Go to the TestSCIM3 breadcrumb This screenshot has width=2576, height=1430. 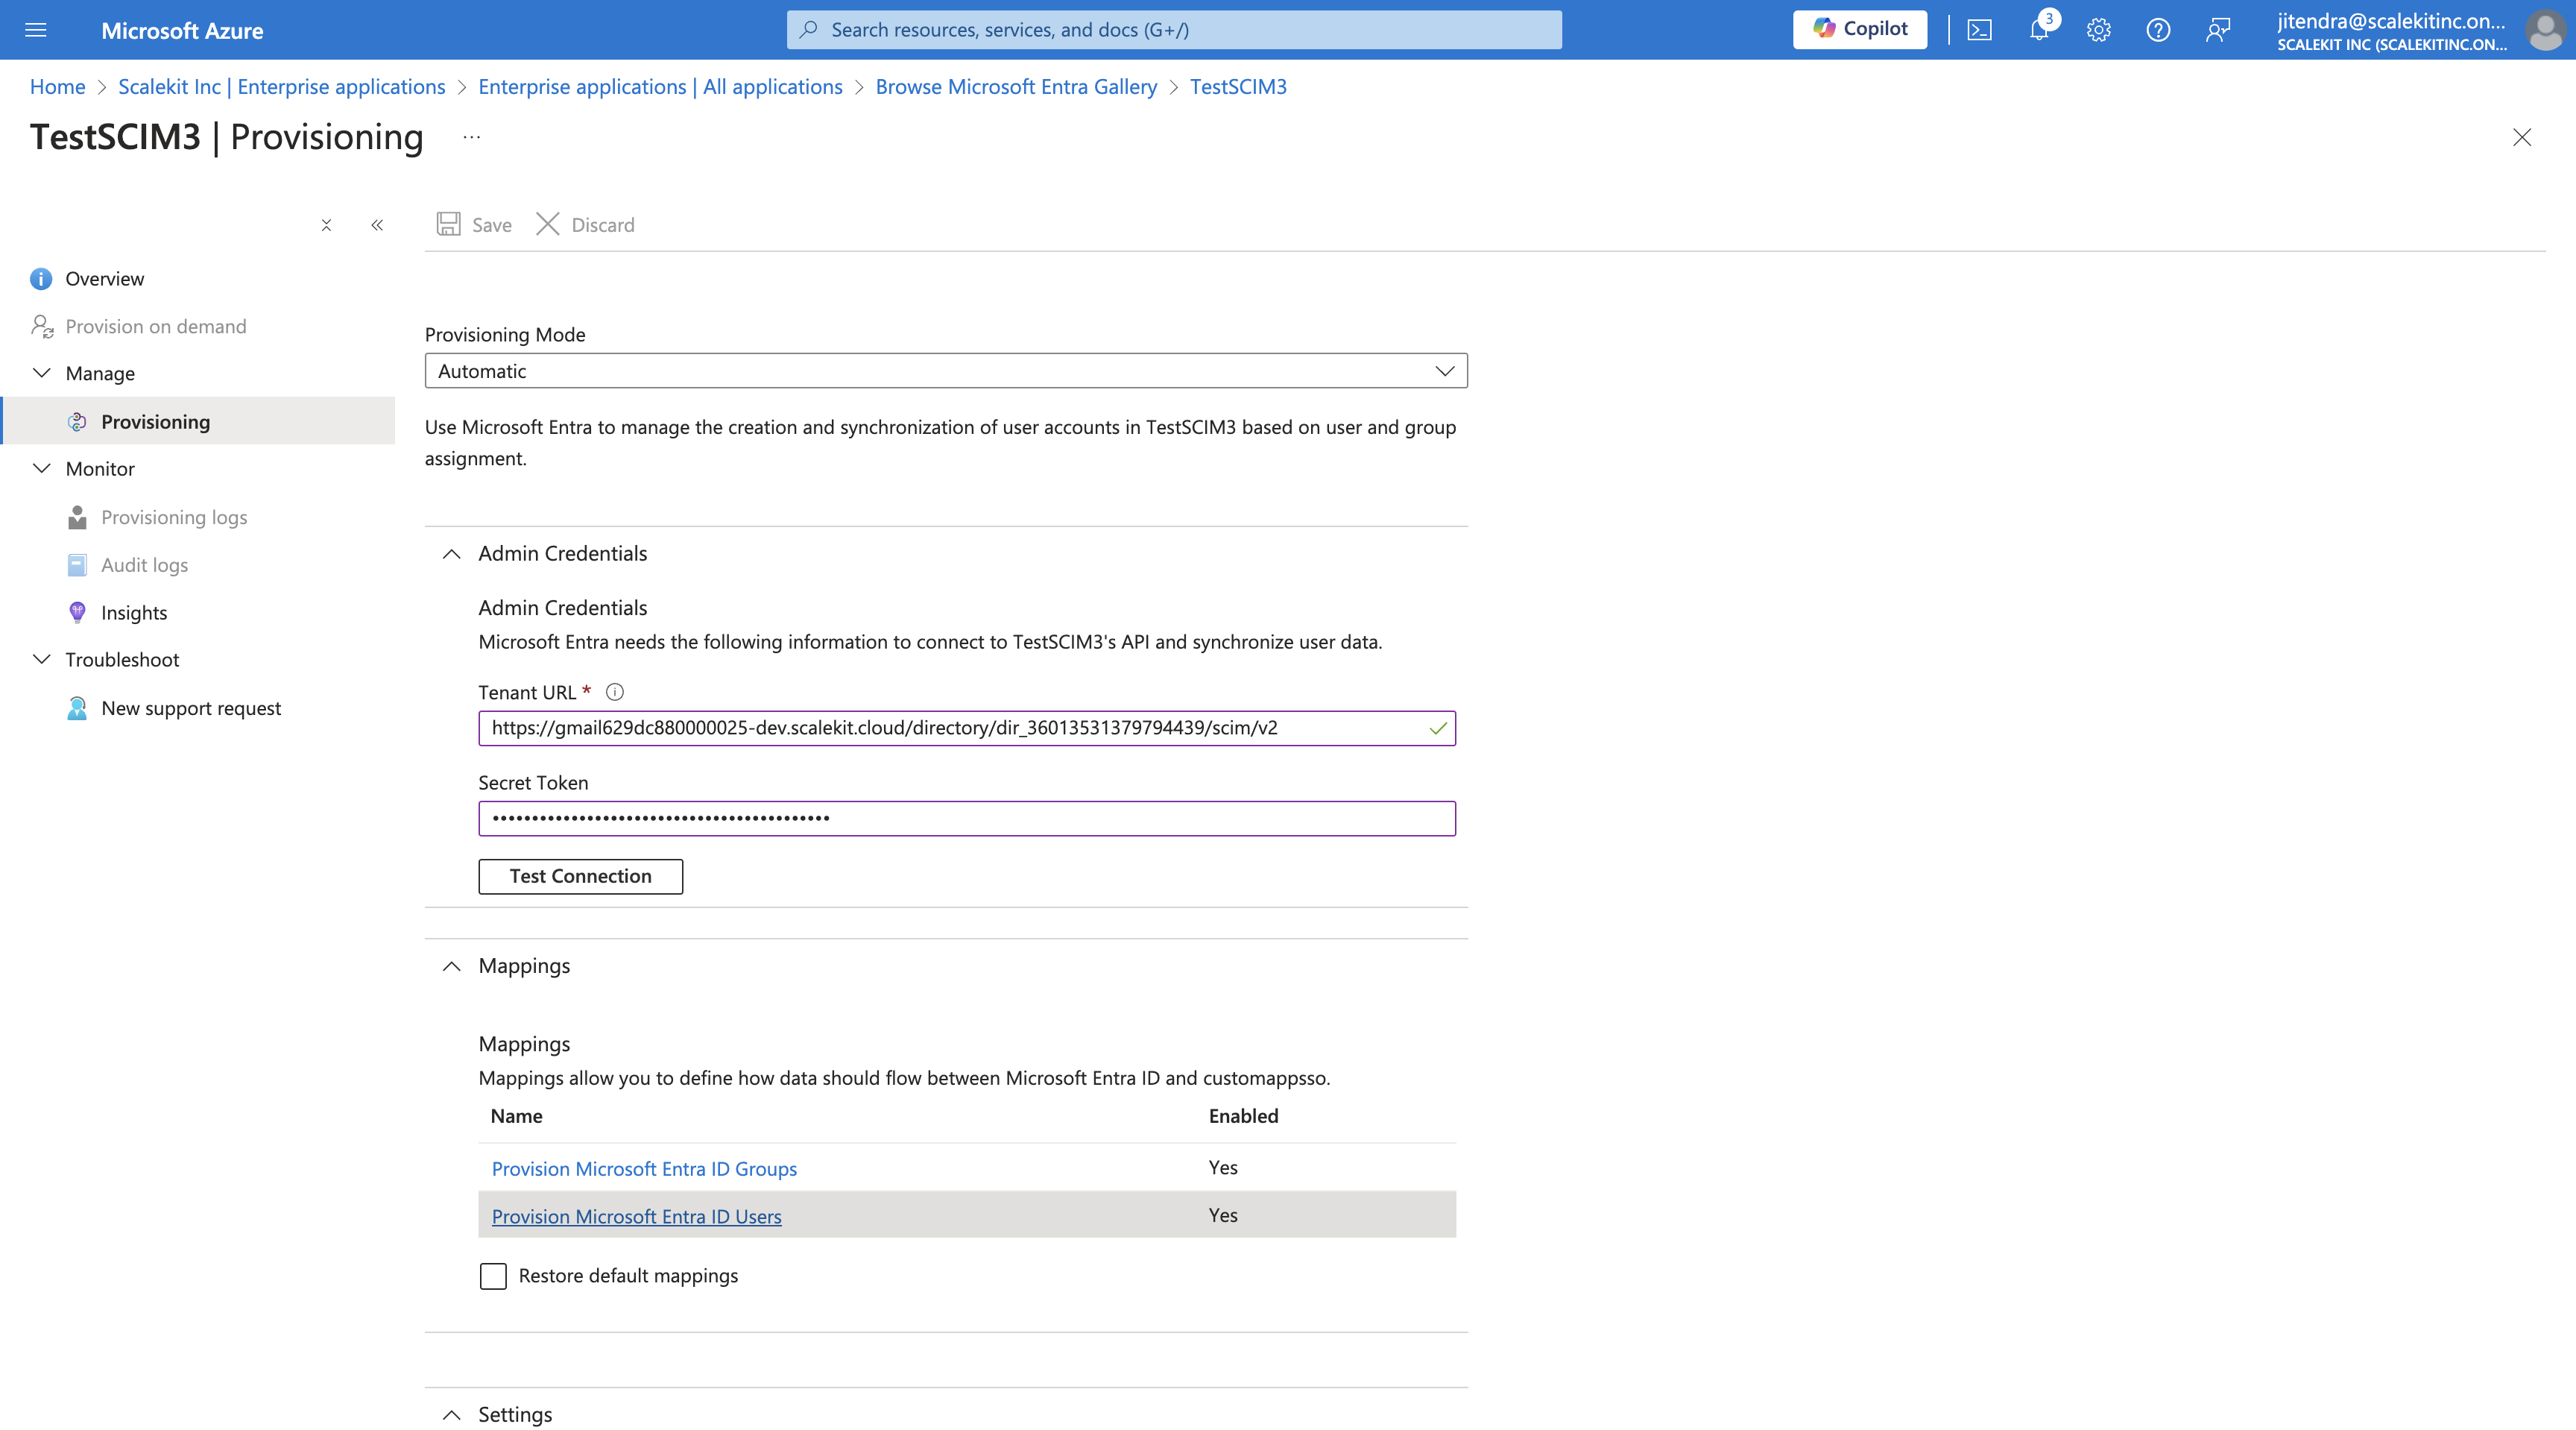pyautogui.click(x=1238, y=87)
